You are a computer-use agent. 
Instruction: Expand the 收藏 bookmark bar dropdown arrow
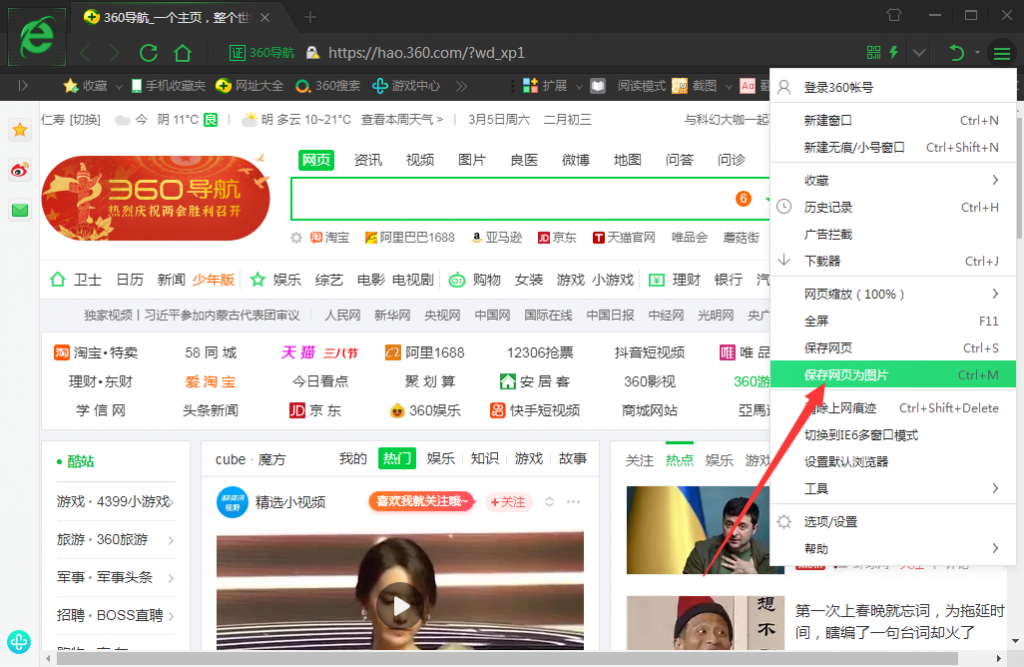(x=119, y=86)
